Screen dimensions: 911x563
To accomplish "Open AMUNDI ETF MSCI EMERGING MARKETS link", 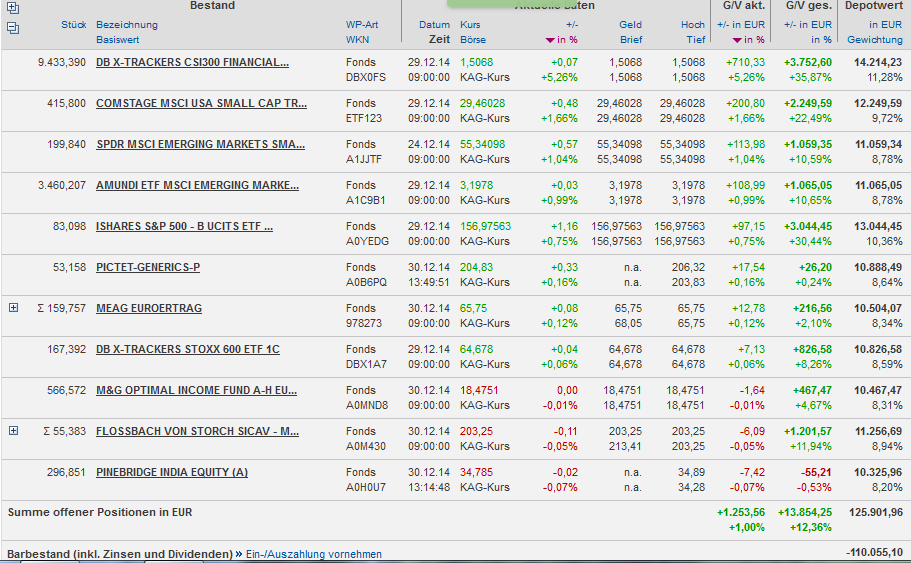I will coord(197,185).
